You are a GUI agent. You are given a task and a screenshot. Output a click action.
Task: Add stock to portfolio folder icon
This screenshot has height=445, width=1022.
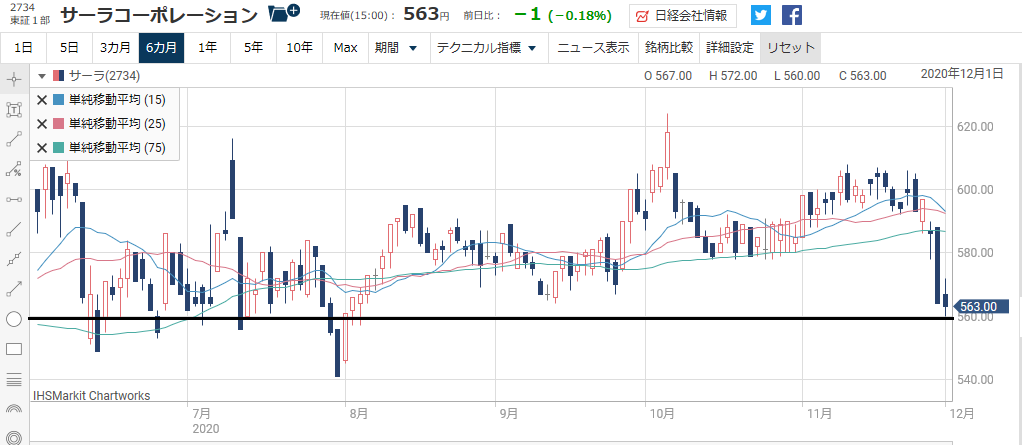point(284,13)
